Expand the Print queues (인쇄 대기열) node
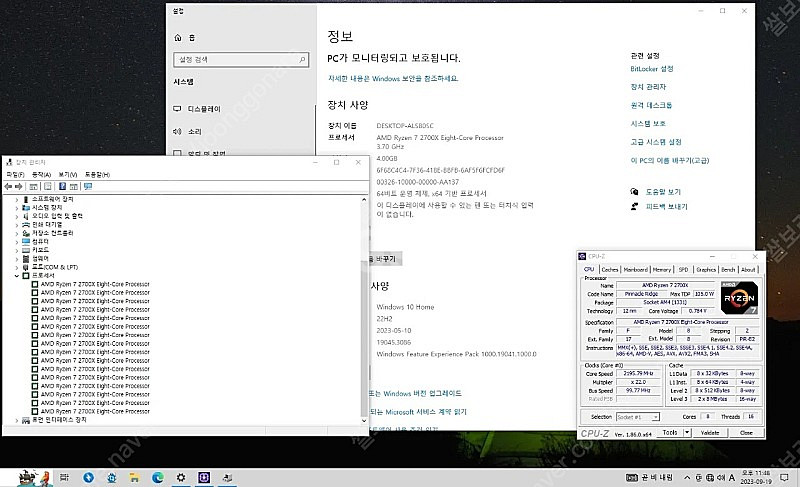 coord(17,225)
